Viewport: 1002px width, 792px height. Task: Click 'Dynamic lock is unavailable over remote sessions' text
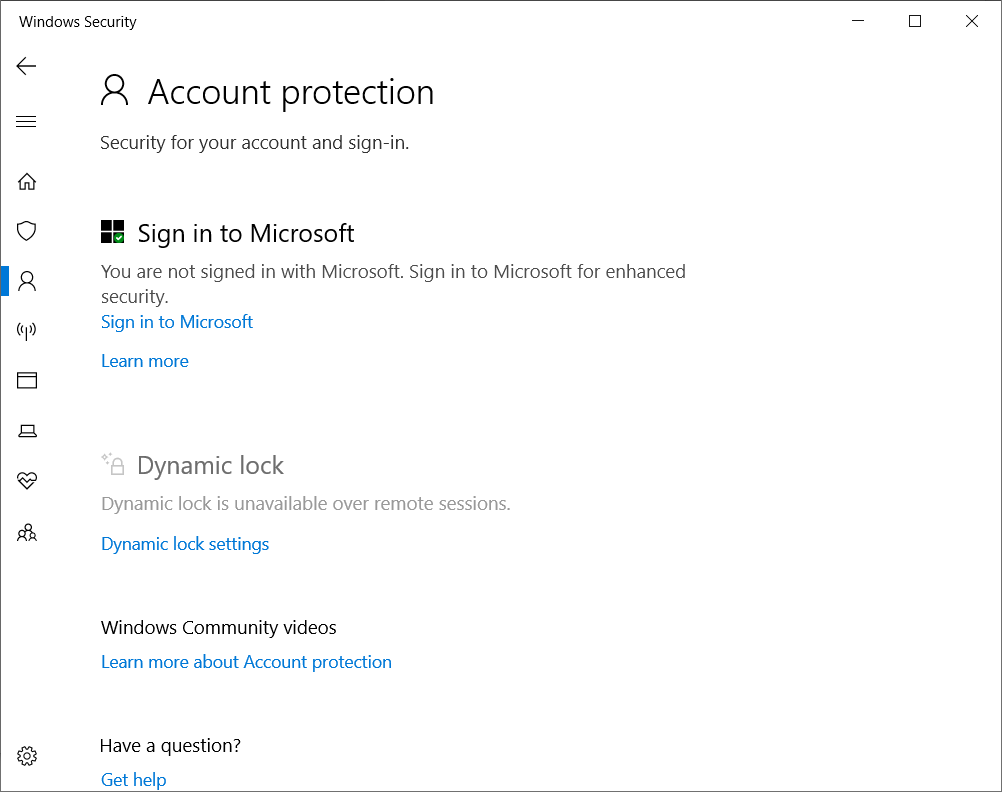[305, 504]
